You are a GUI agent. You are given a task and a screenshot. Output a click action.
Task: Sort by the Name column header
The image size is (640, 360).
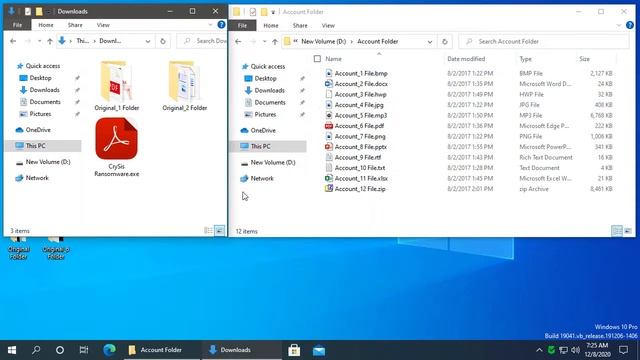coord(333,59)
